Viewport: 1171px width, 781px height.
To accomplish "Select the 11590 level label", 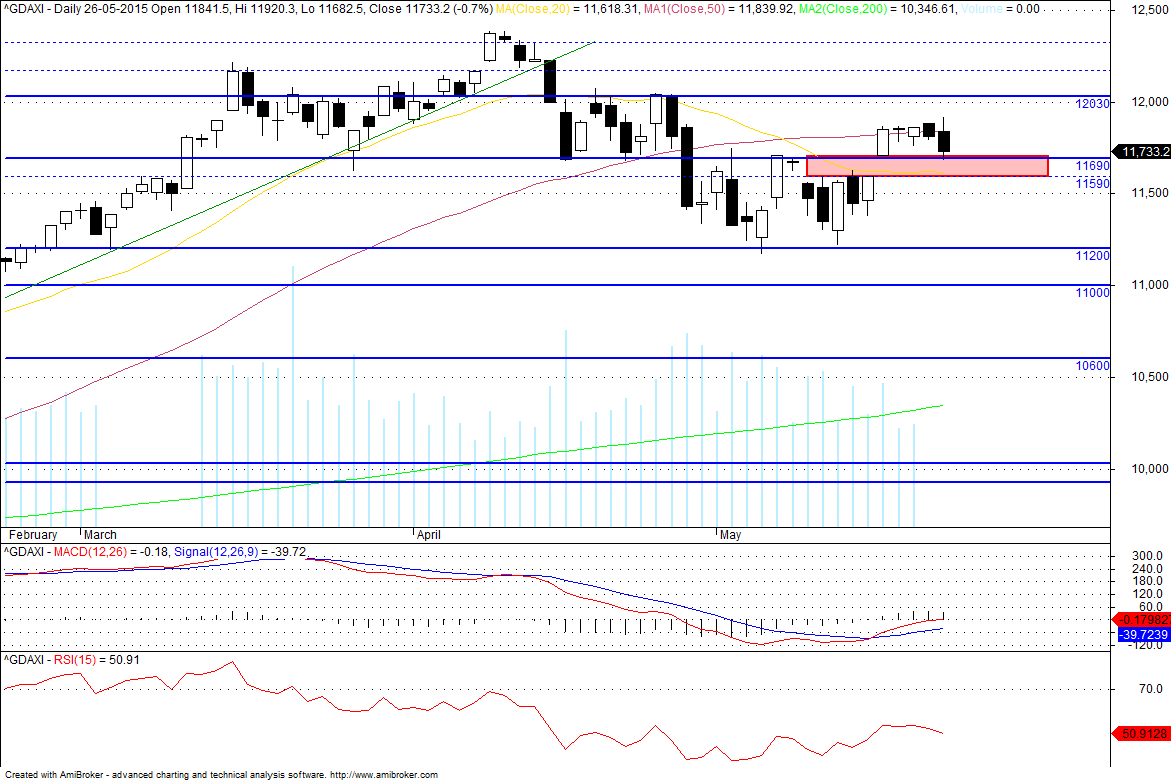I will (1092, 184).
